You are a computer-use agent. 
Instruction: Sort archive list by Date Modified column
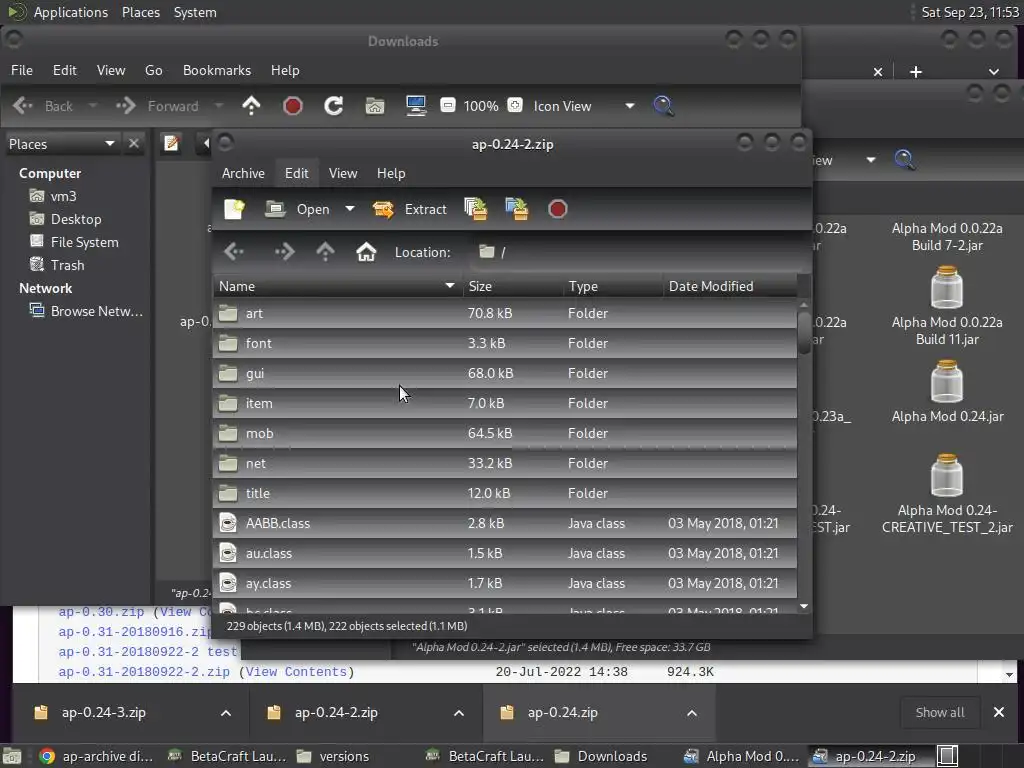[x=730, y=286]
